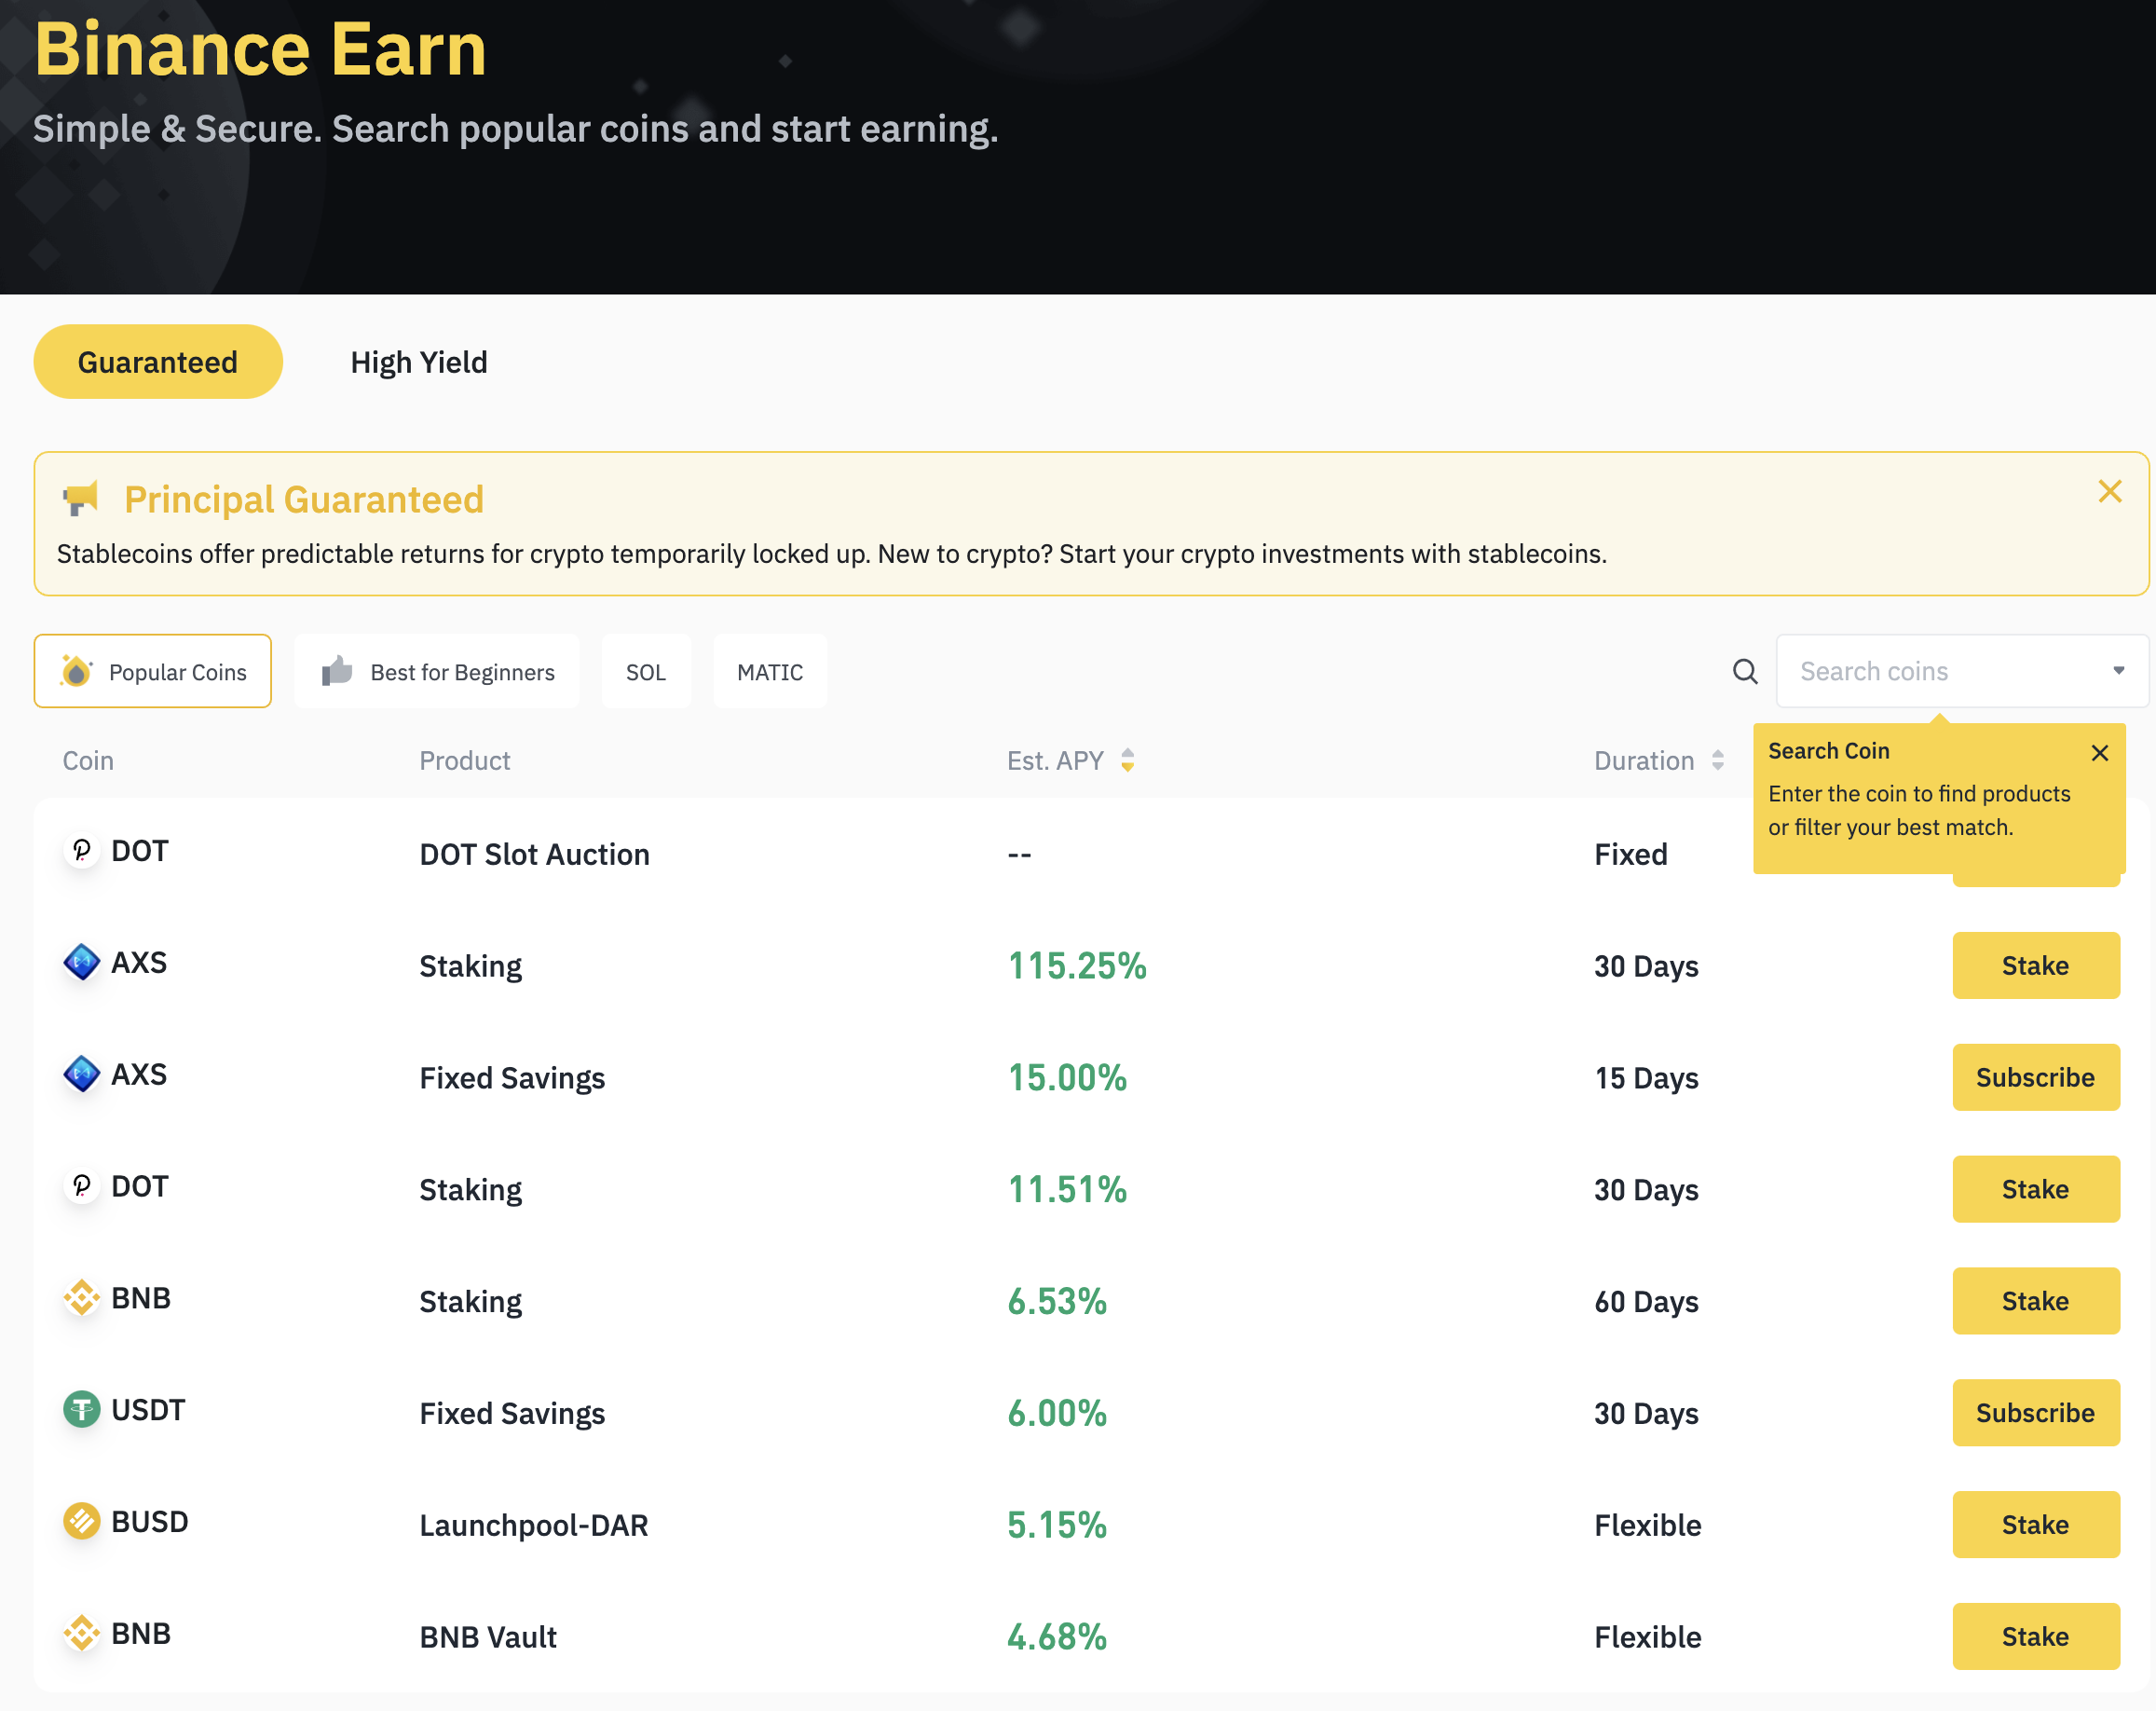
Task: Click the 6.00% APY value
Action: [1057, 1413]
